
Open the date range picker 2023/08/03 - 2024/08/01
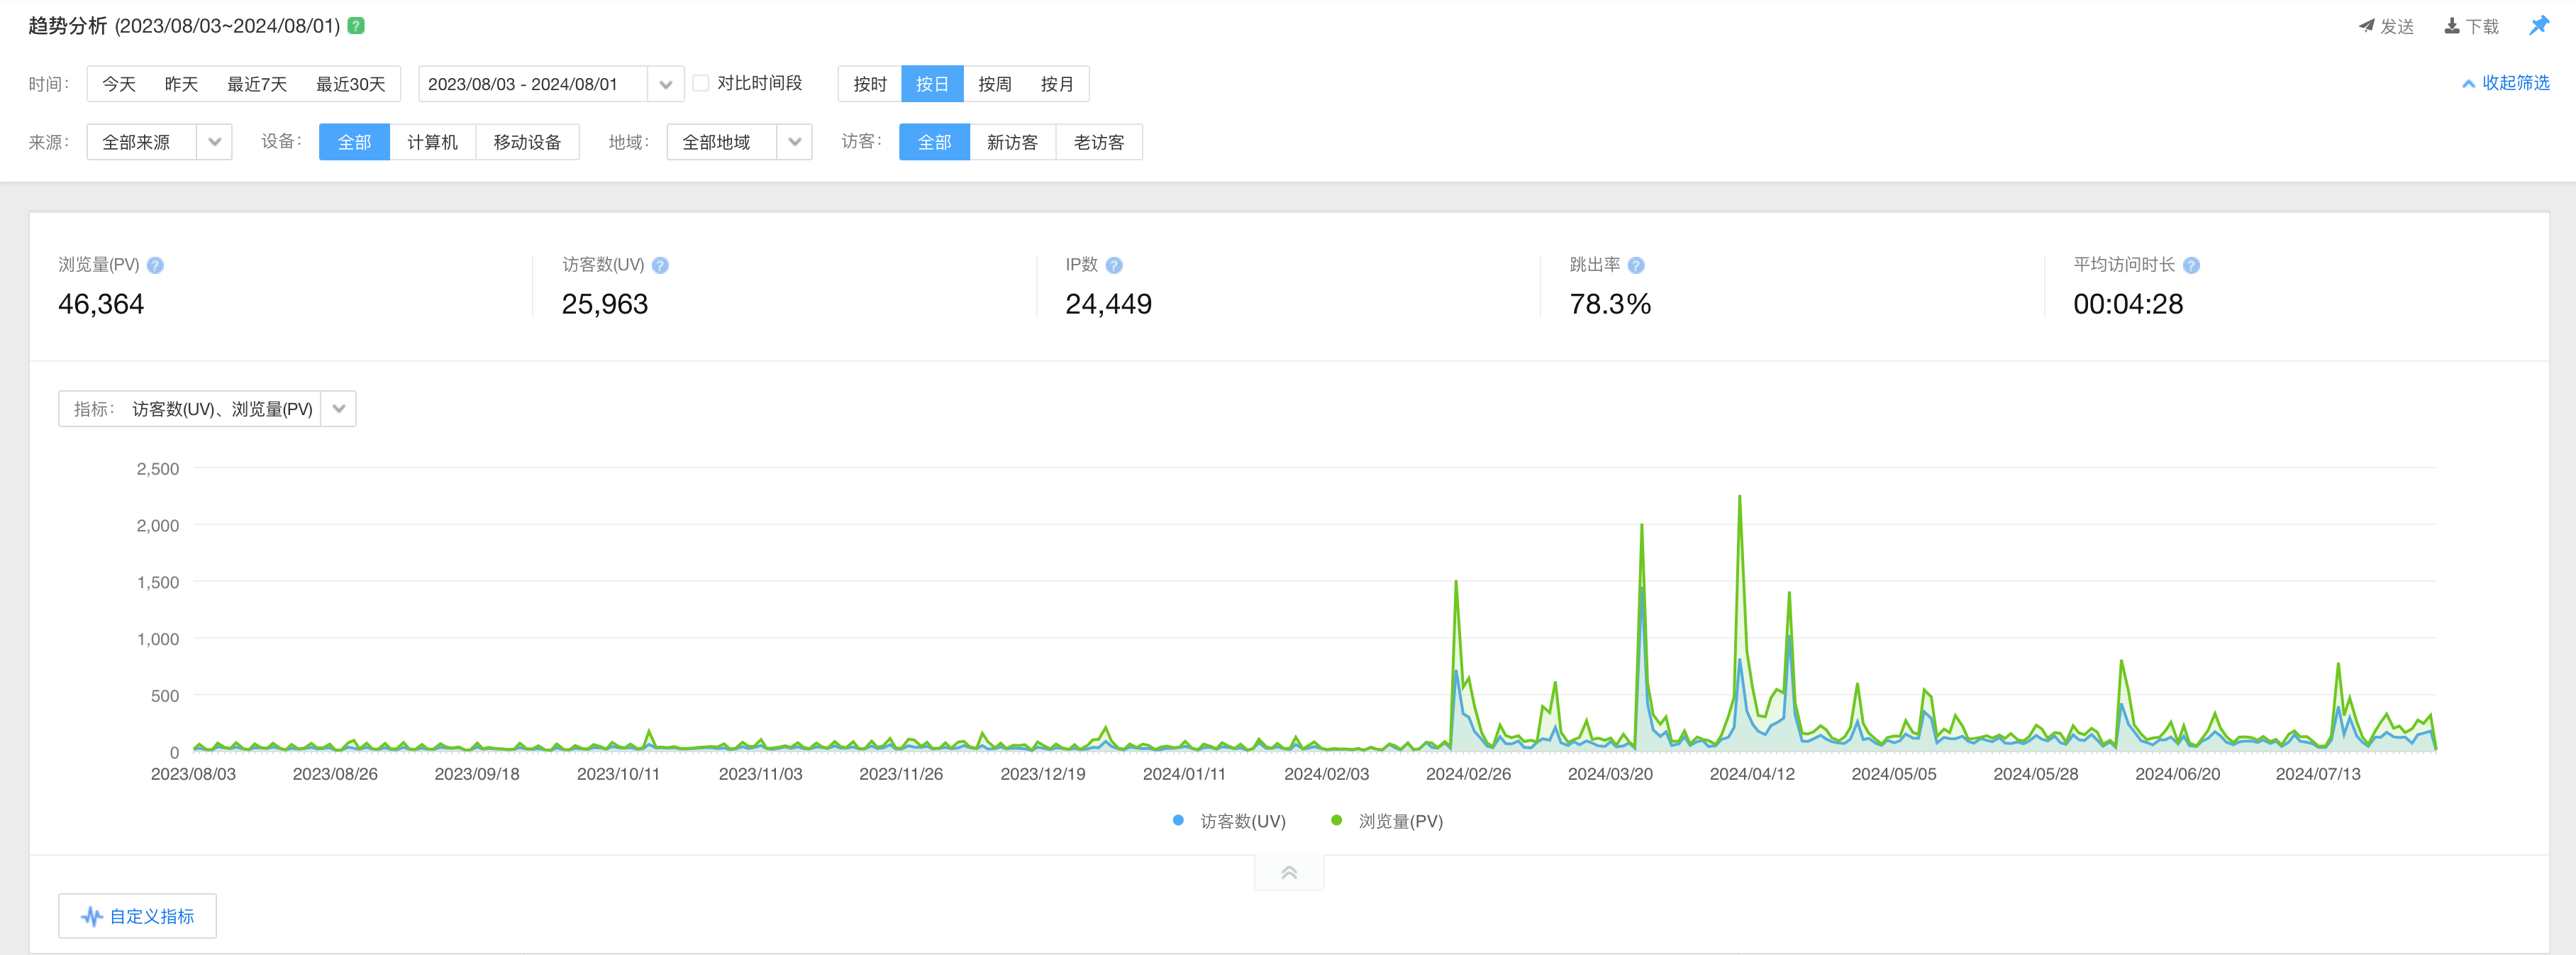[551, 84]
